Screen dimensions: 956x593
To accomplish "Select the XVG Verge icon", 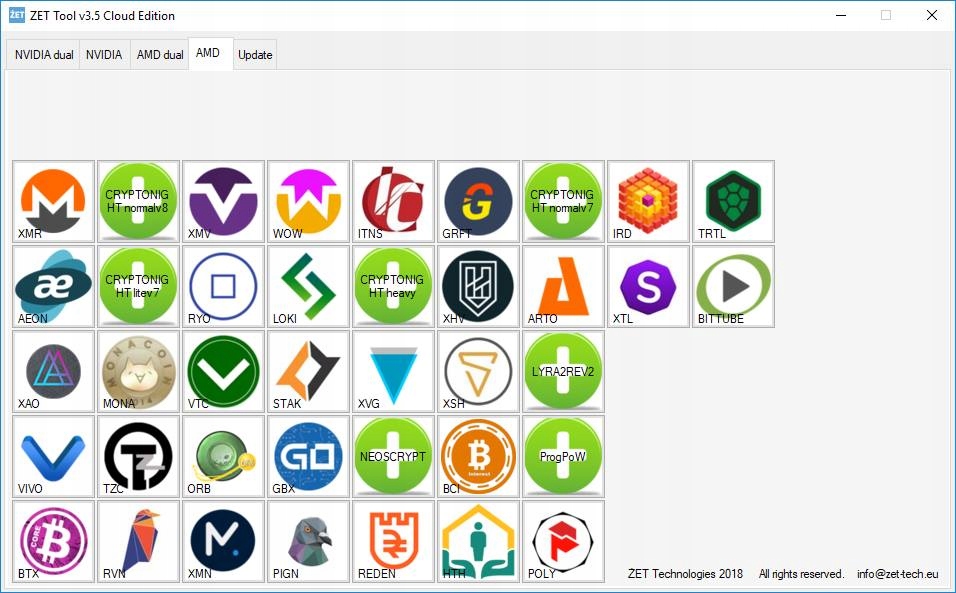I will pos(393,372).
